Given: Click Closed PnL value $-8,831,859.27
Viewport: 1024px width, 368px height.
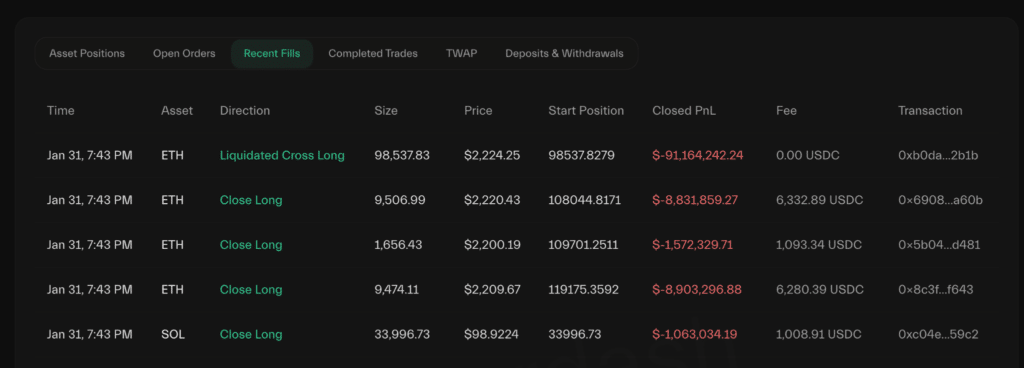Looking at the screenshot, I should pos(695,200).
